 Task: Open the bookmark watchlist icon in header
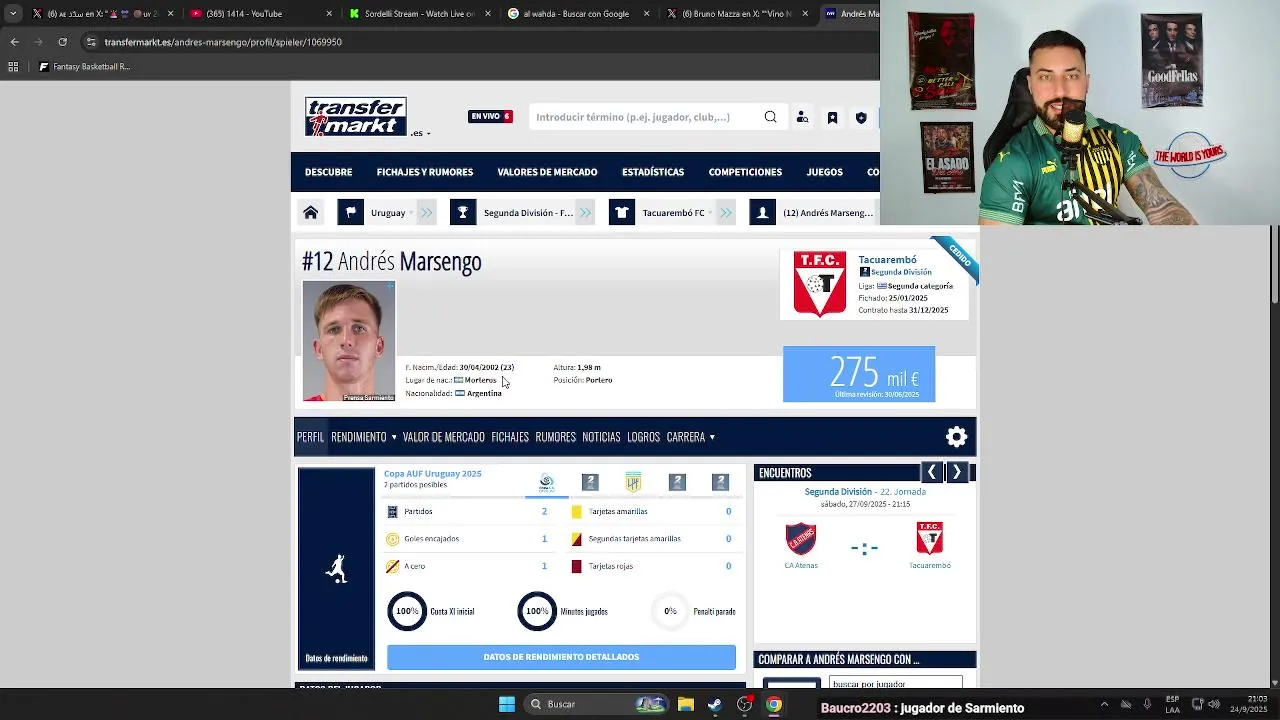coord(832,117)
